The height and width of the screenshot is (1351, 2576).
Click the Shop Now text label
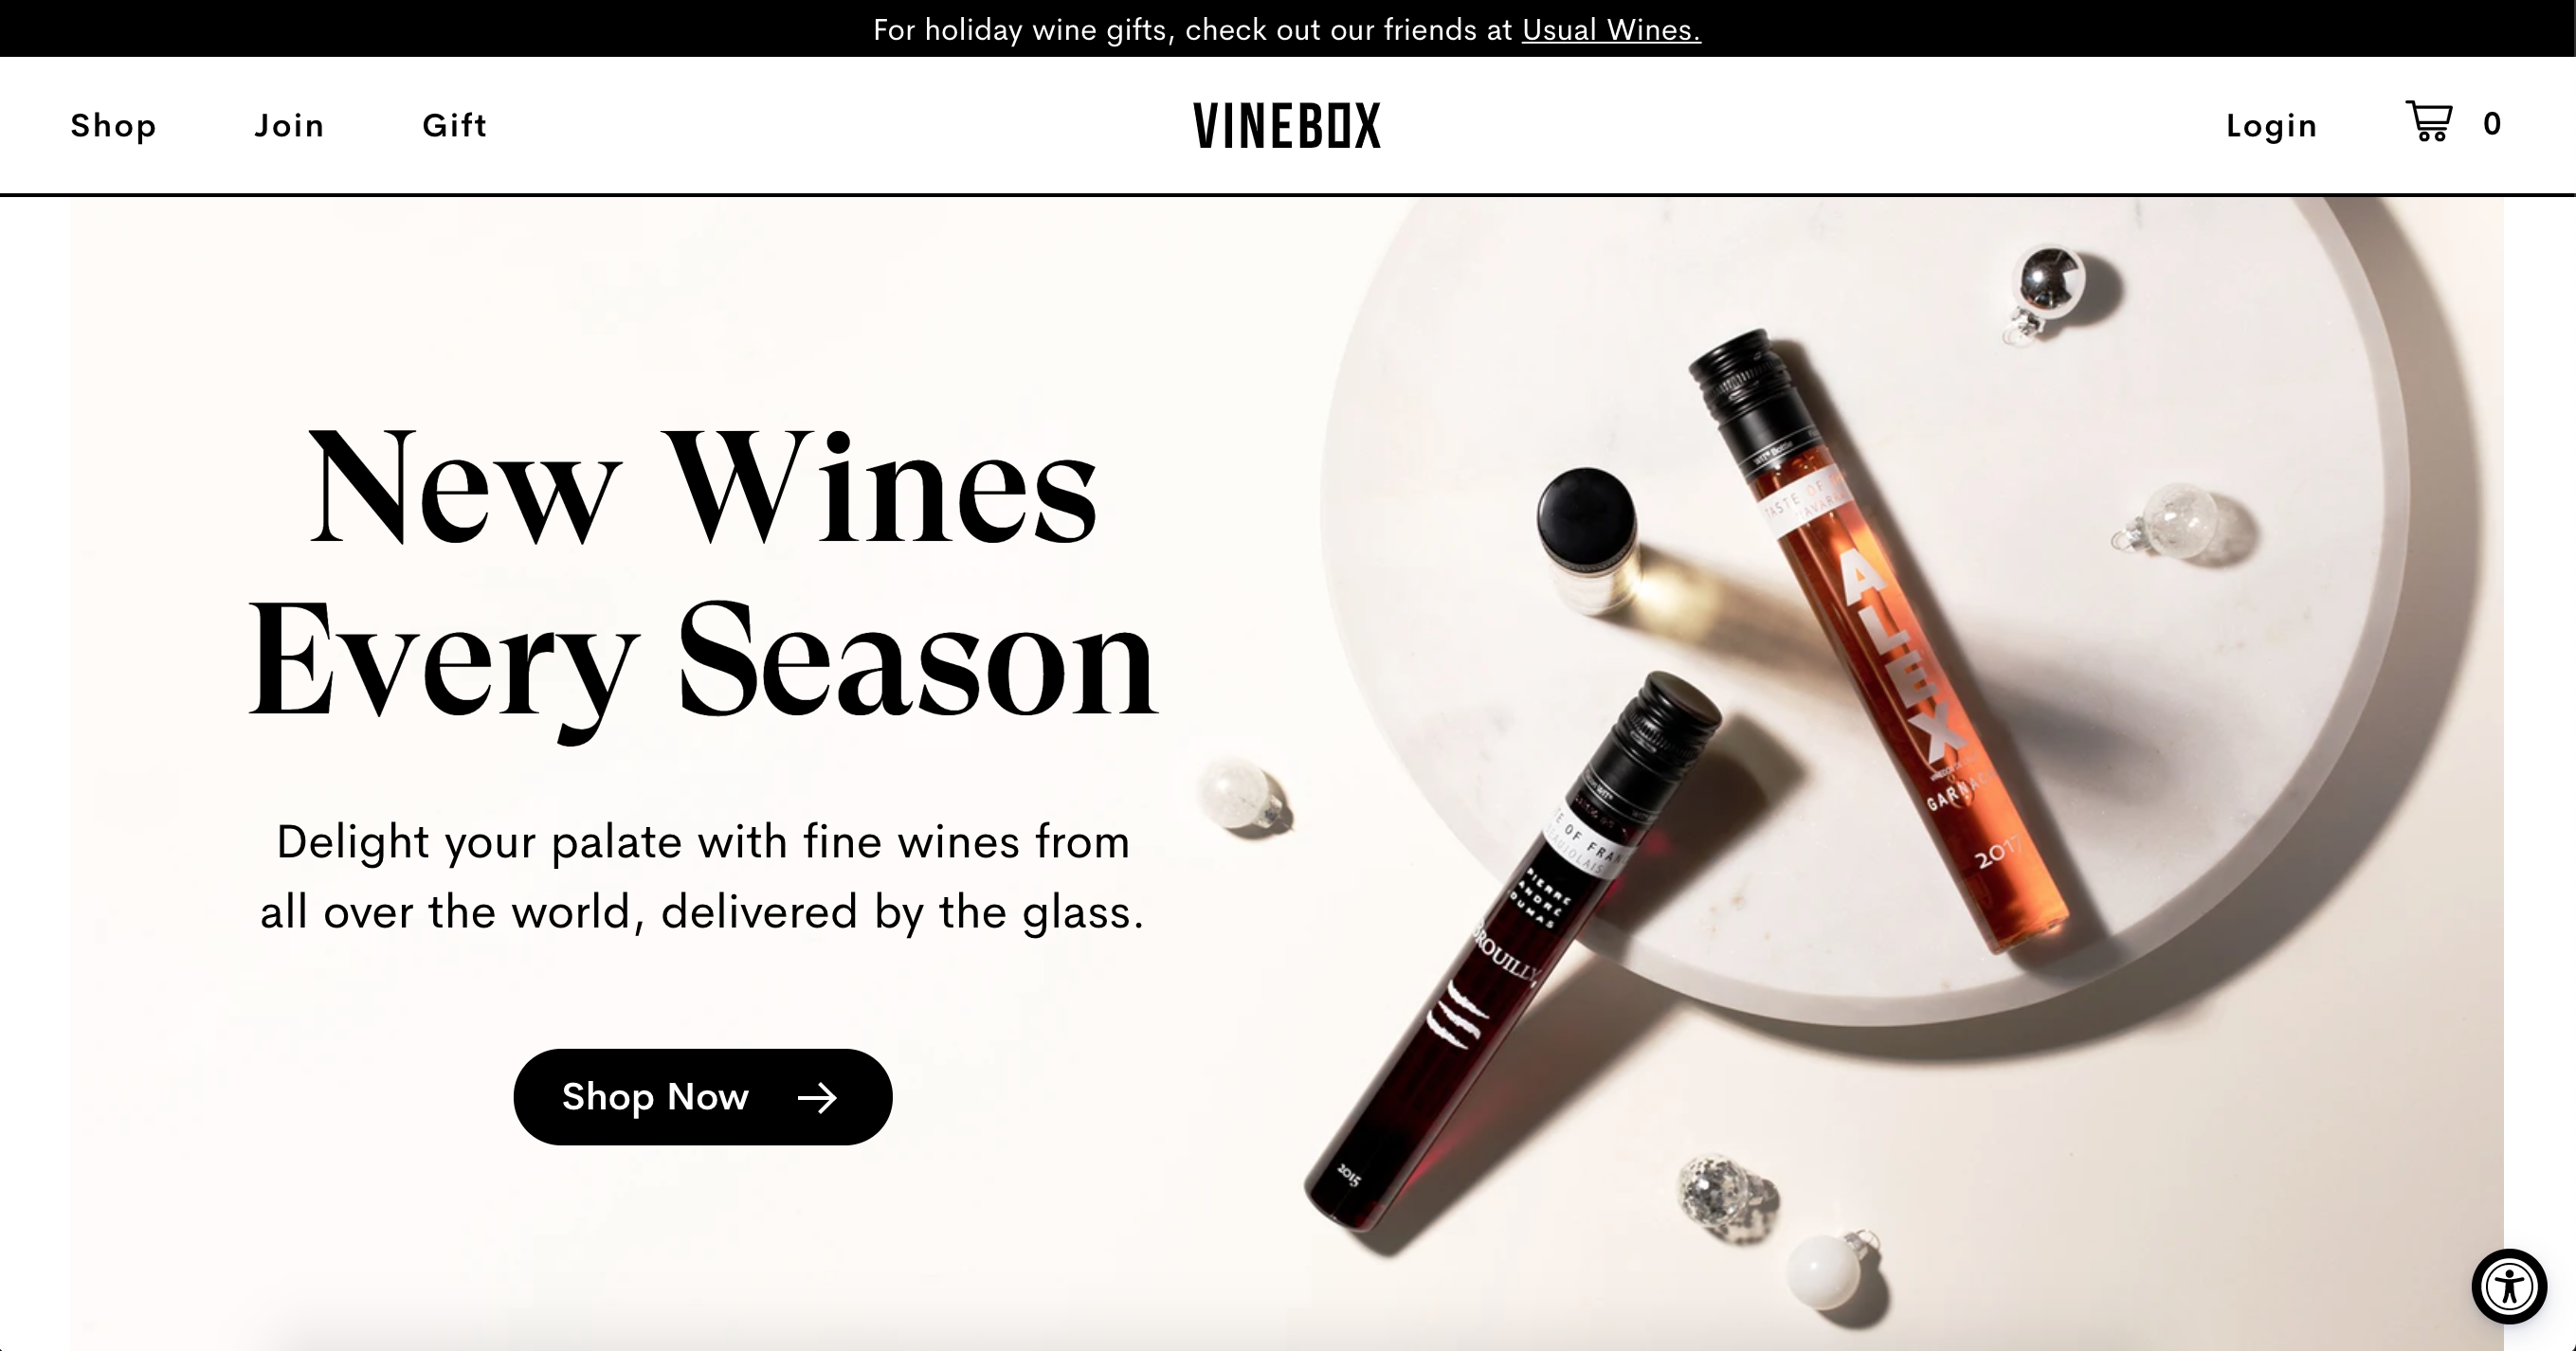(x=655, y=1097)
